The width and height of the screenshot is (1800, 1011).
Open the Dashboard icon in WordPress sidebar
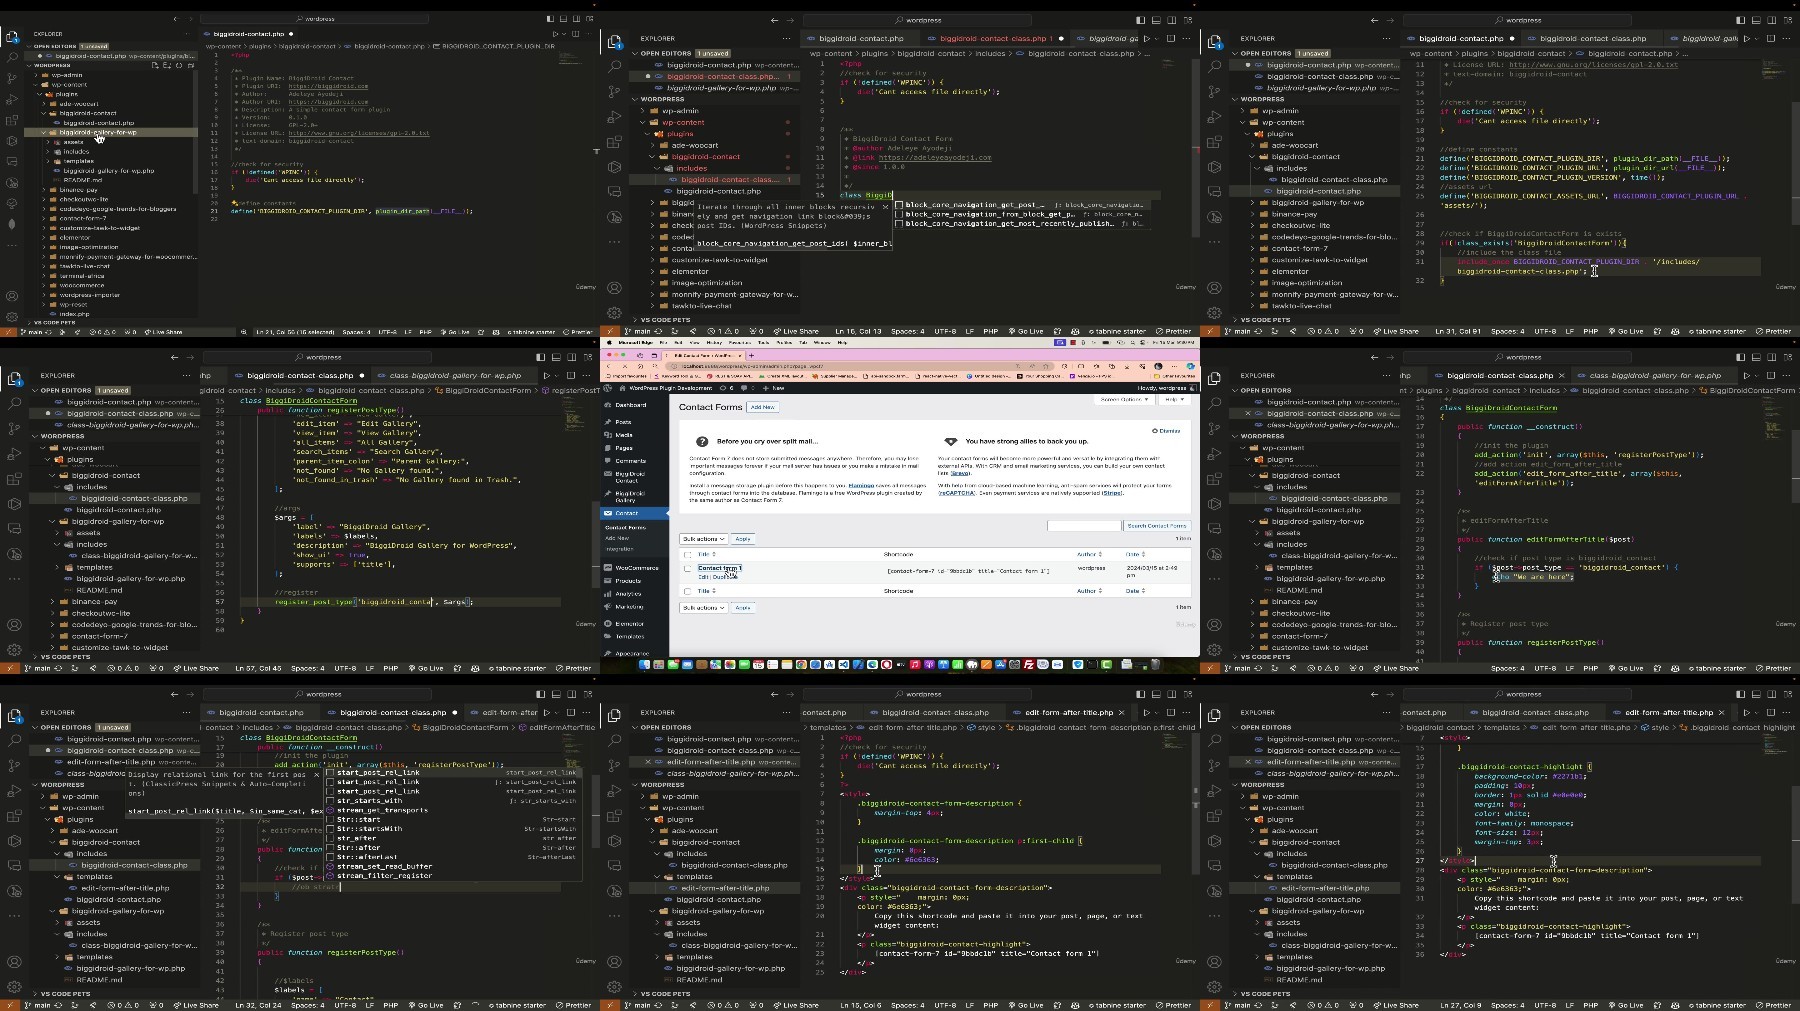[608, 405]
